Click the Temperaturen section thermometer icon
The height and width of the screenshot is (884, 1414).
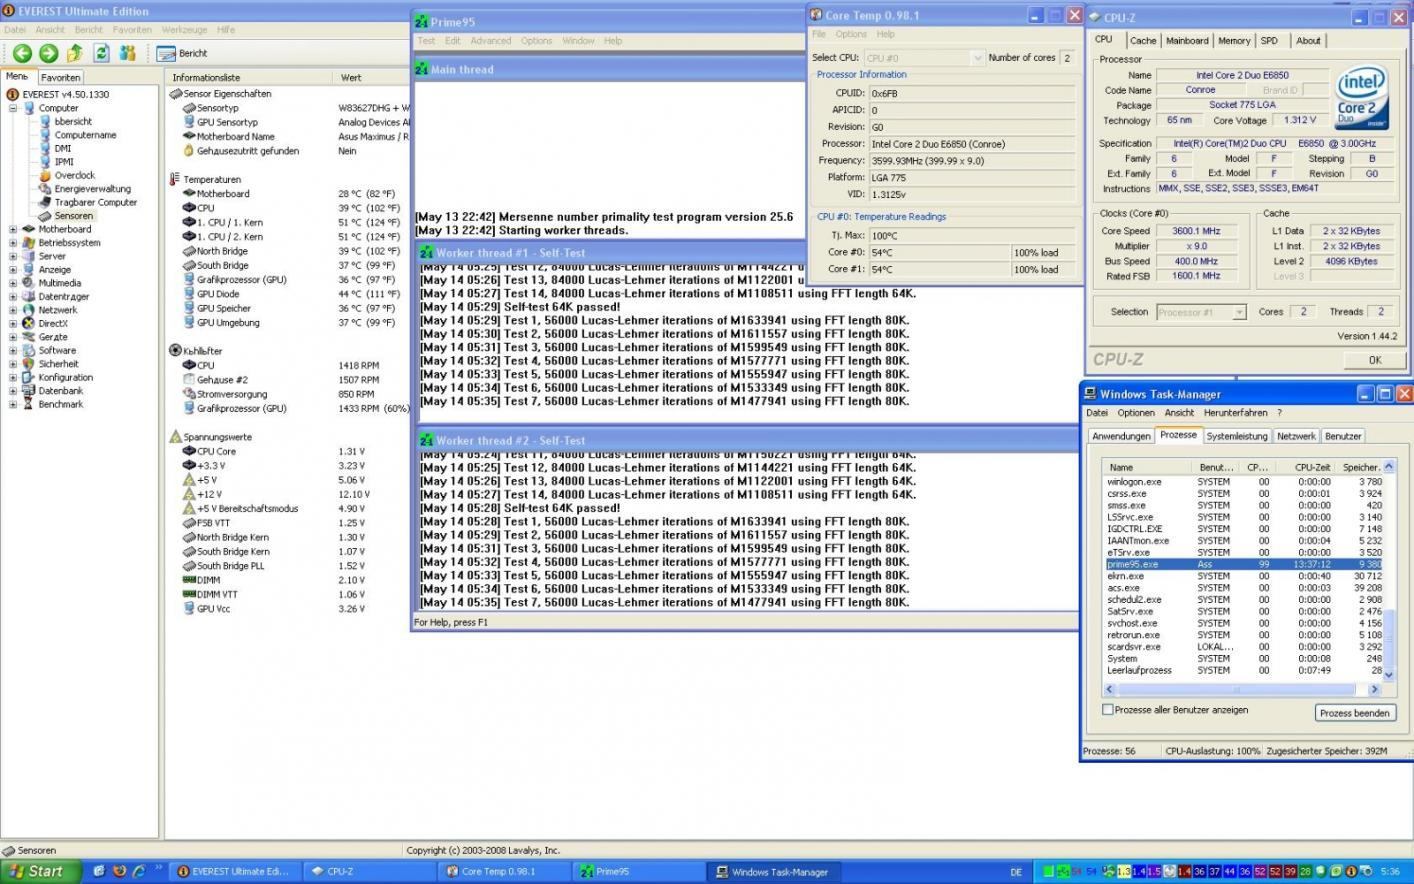tap(175, 179)
